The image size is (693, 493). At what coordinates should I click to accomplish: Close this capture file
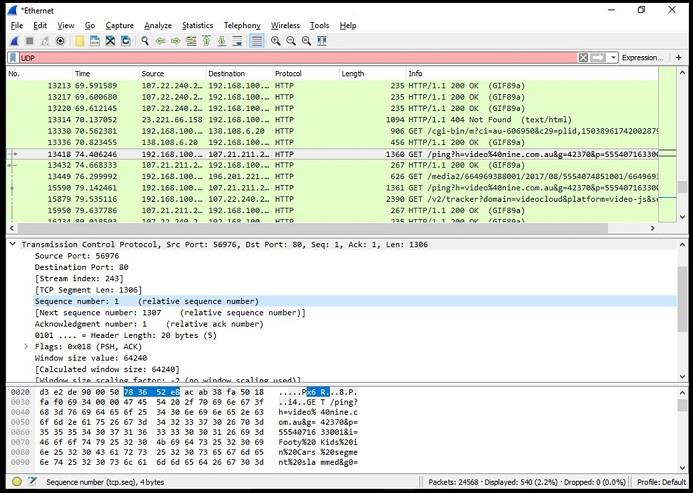pyautogui.click(x=110, y=41)
